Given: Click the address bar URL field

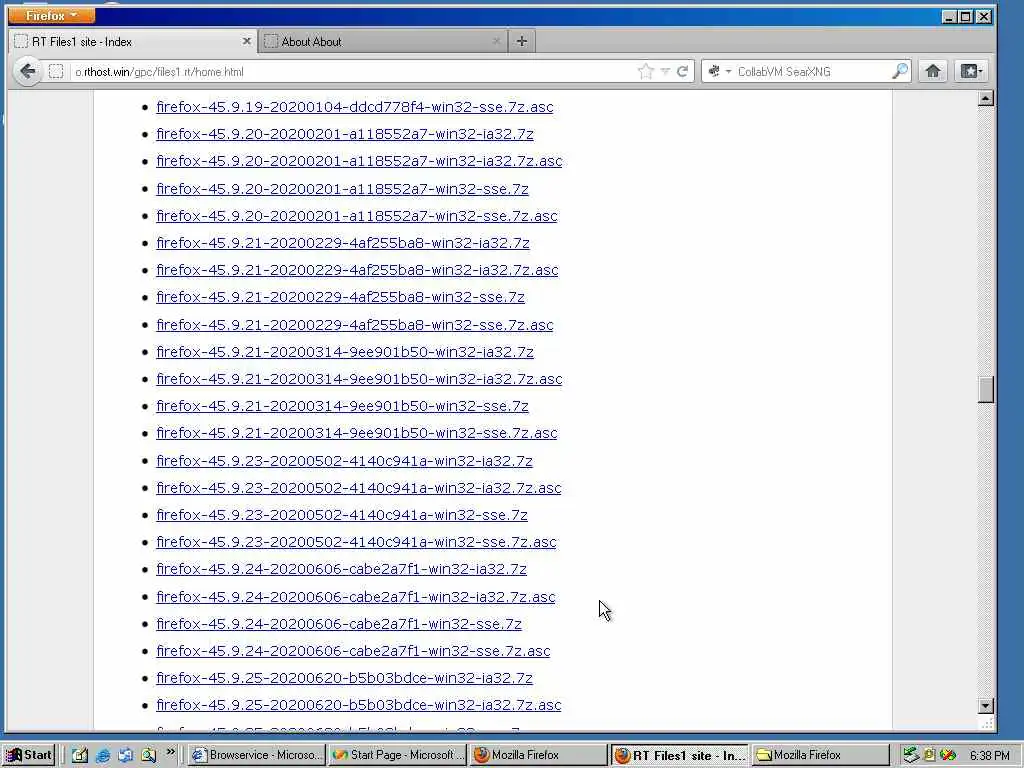Looking at the screenshot, I should pos(353,72).
